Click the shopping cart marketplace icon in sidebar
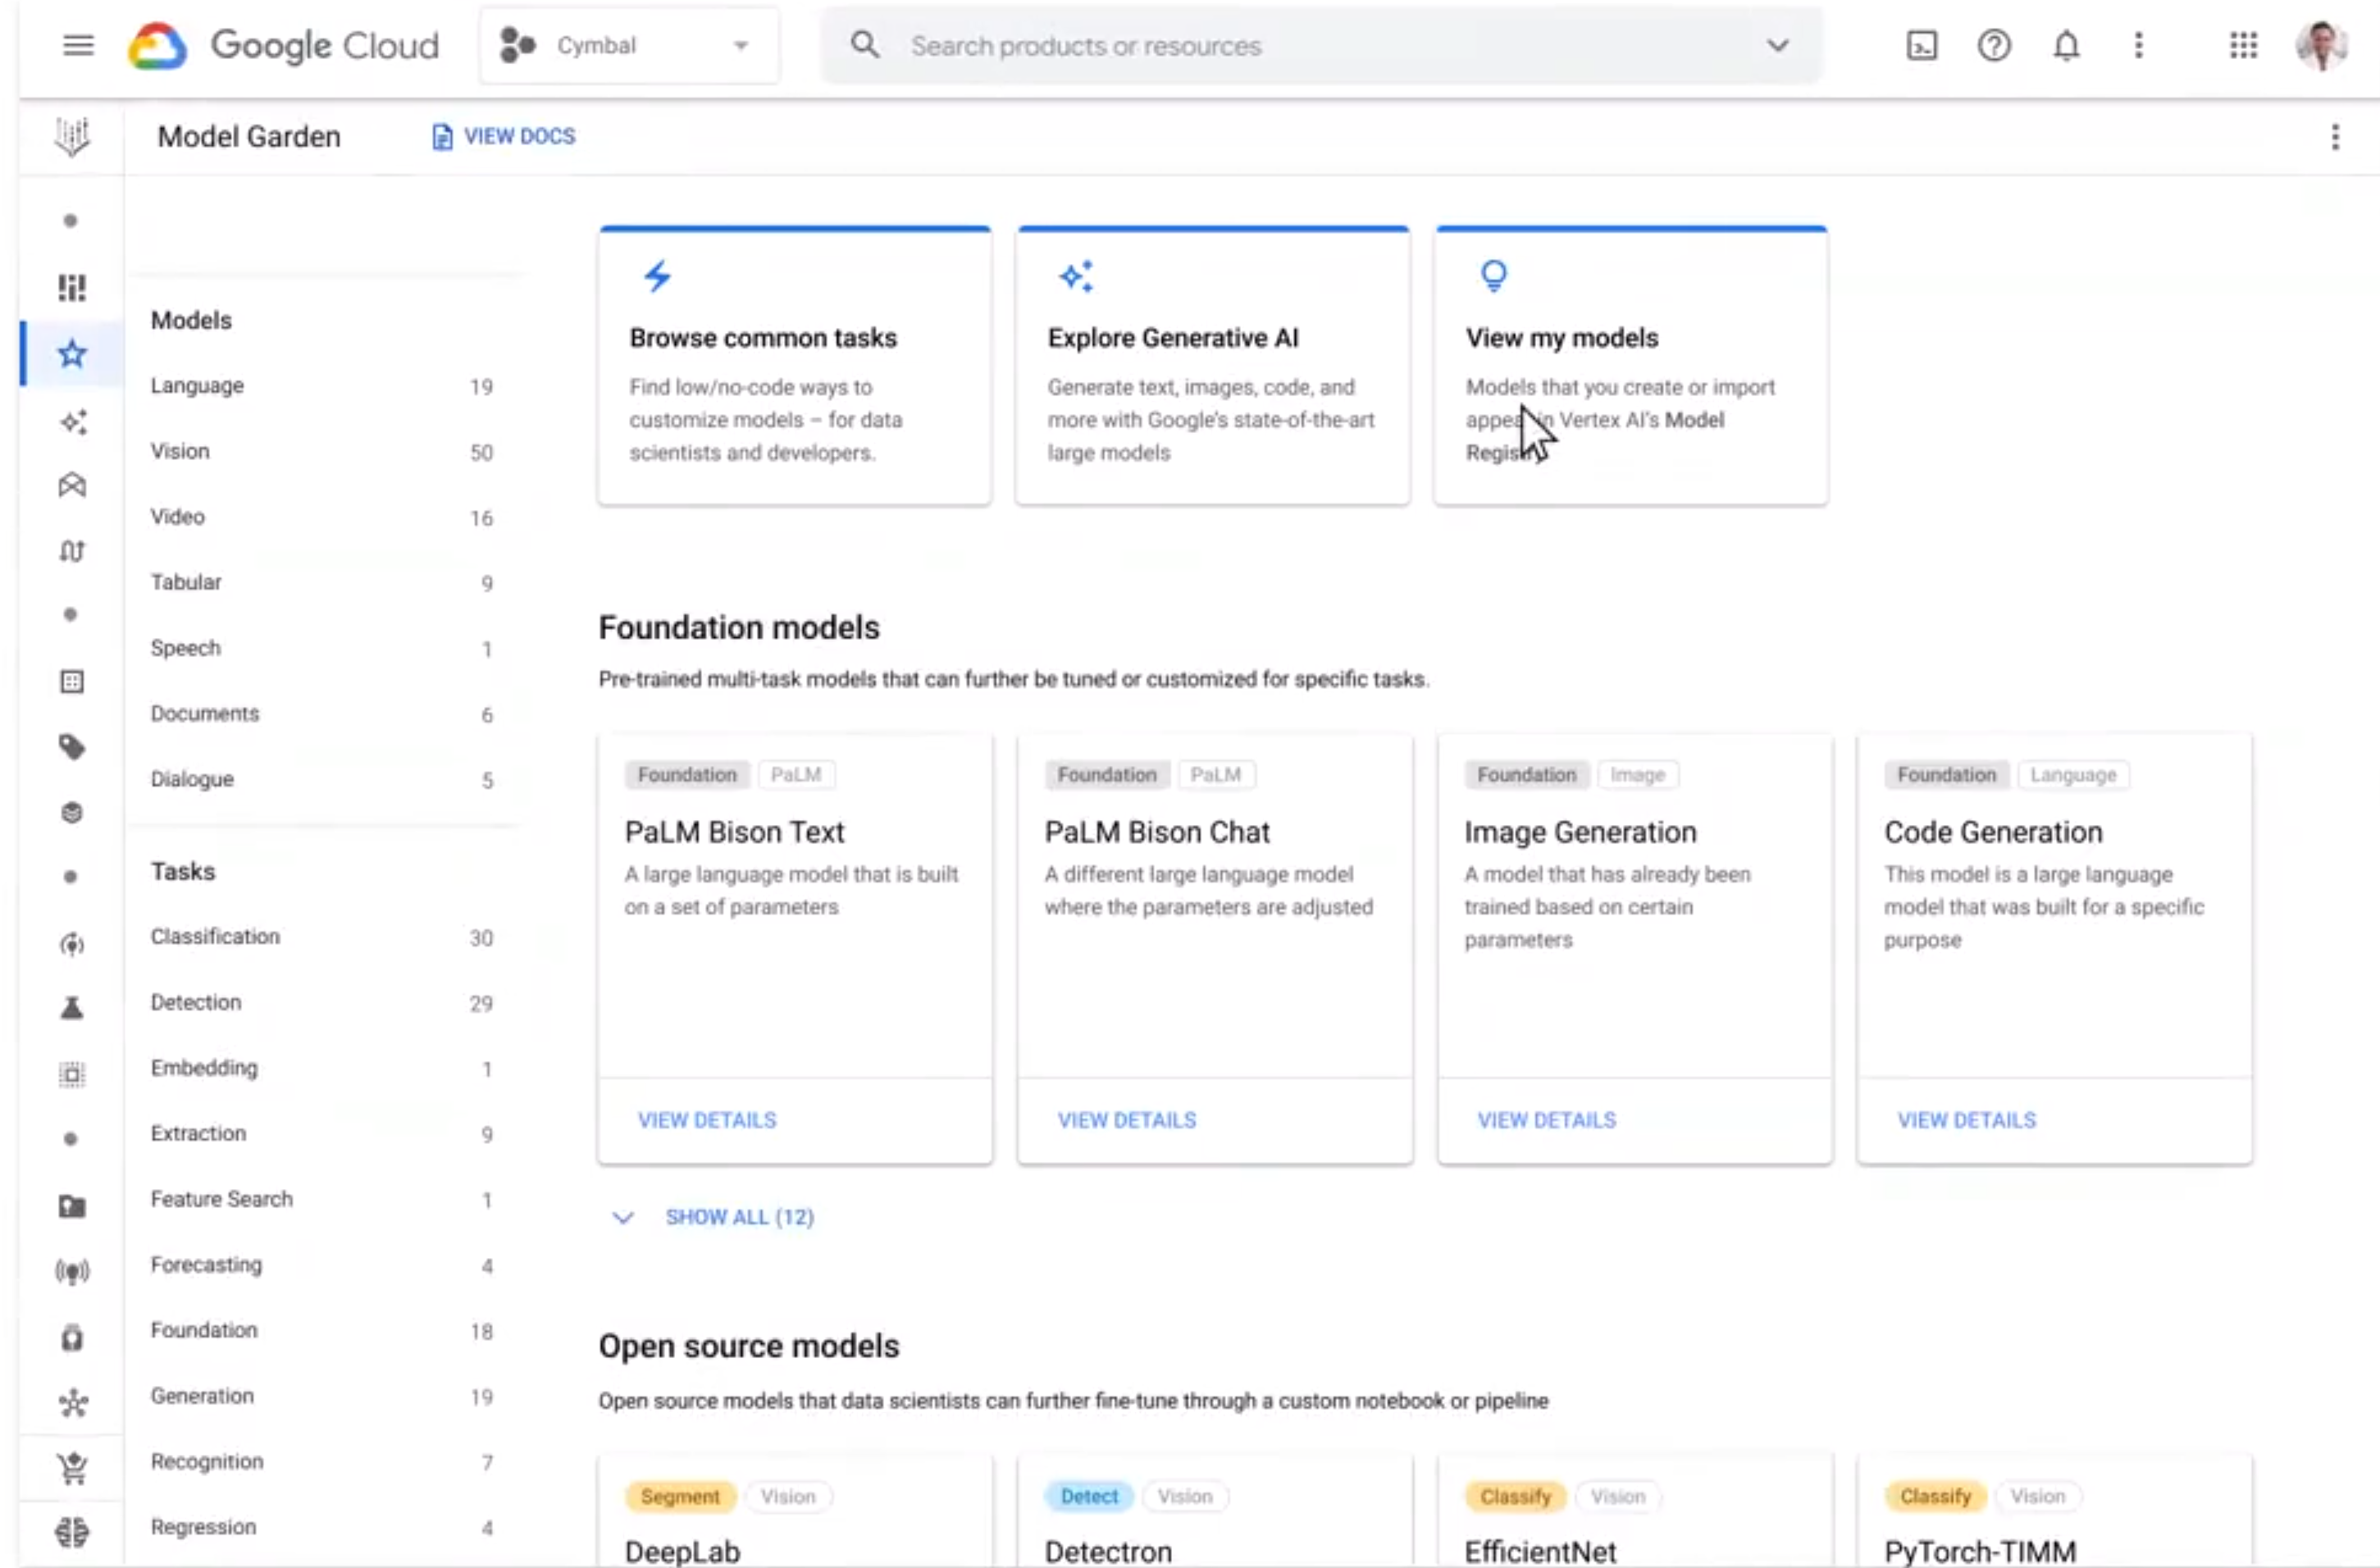2380x1568 pixels. (72, 1468)
